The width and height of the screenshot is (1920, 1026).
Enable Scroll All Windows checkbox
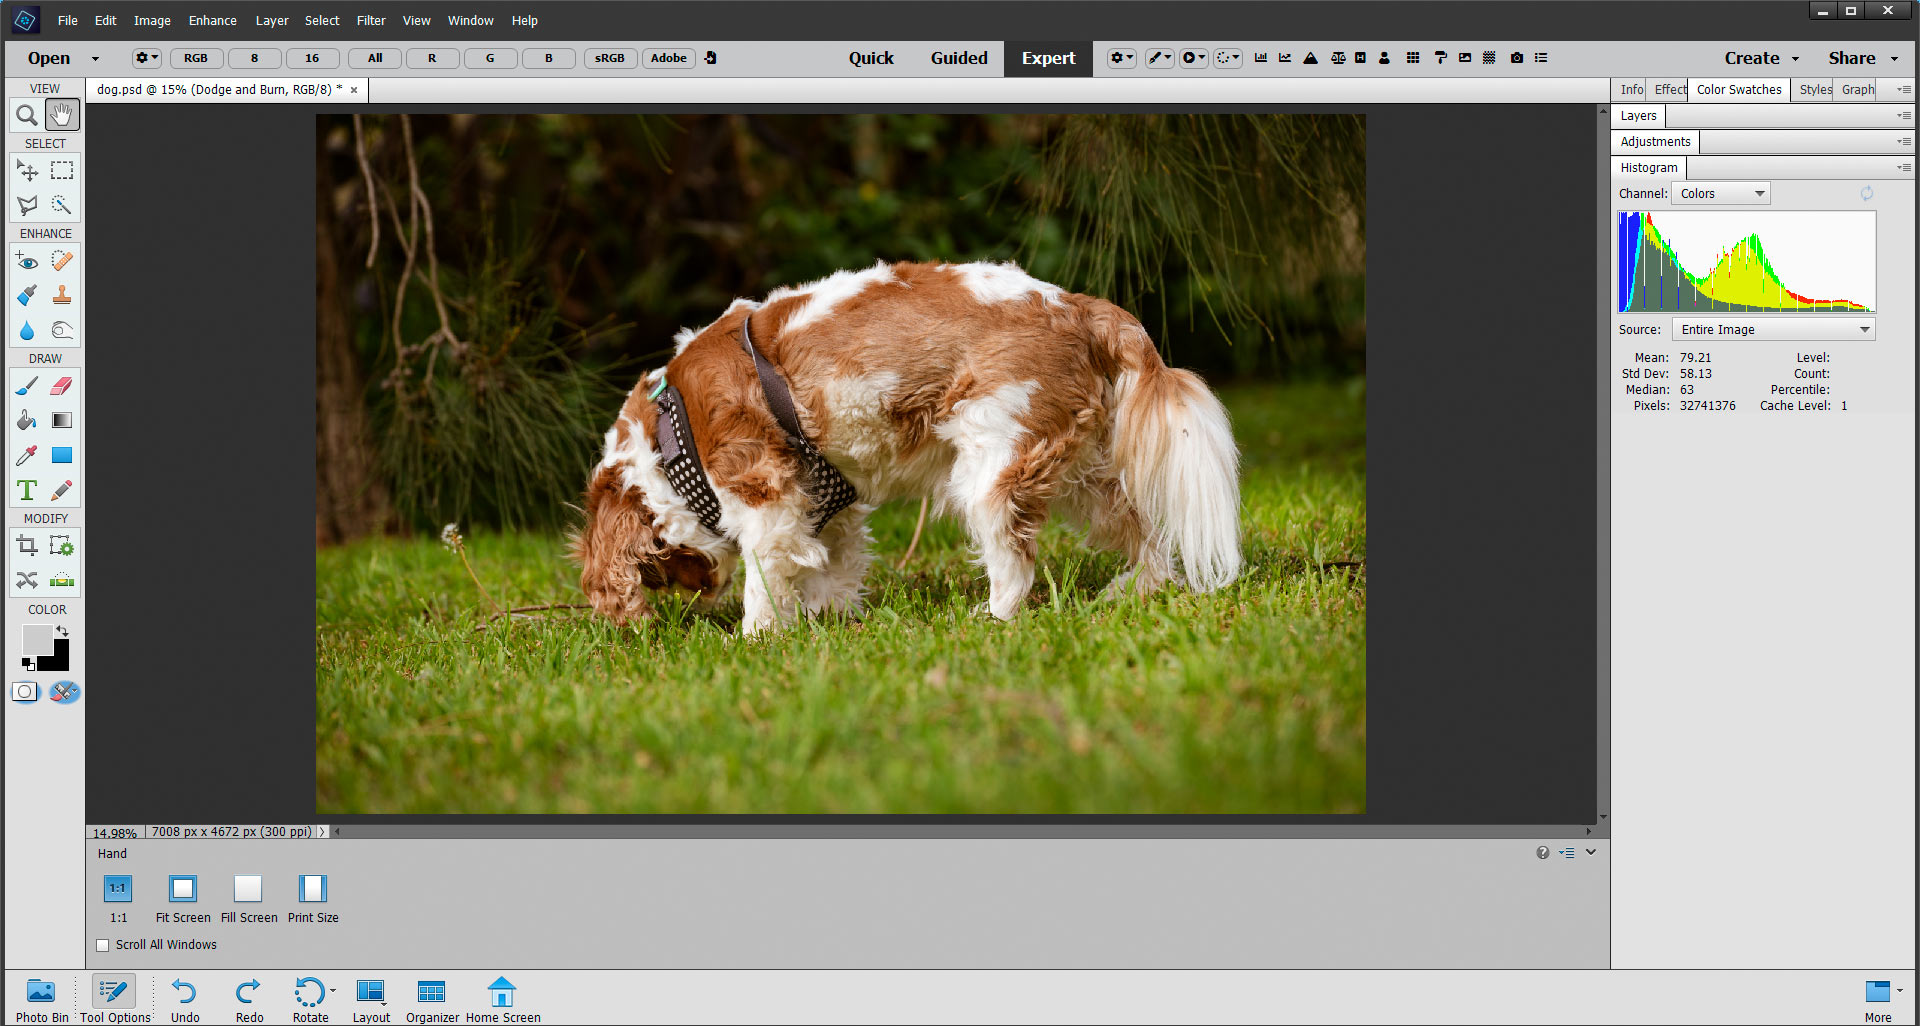tap(103, 945)
